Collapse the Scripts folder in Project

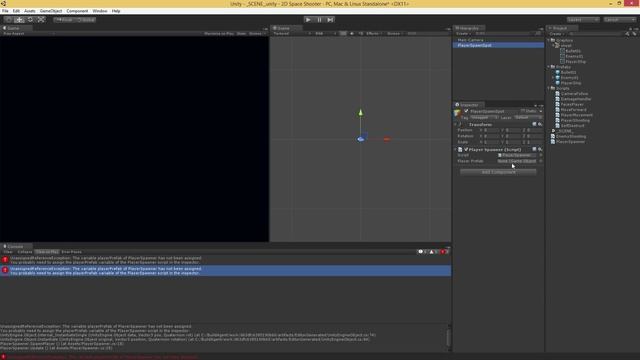click(x=549, y=88)
